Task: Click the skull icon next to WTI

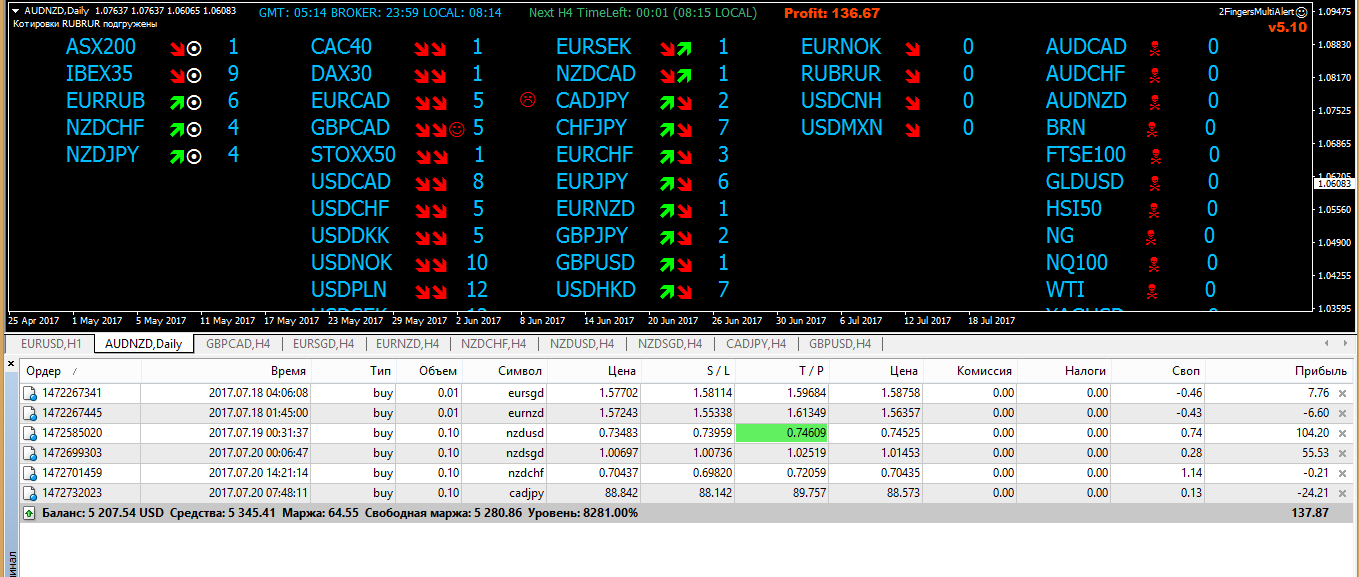Action: (x=1151, y=291)
